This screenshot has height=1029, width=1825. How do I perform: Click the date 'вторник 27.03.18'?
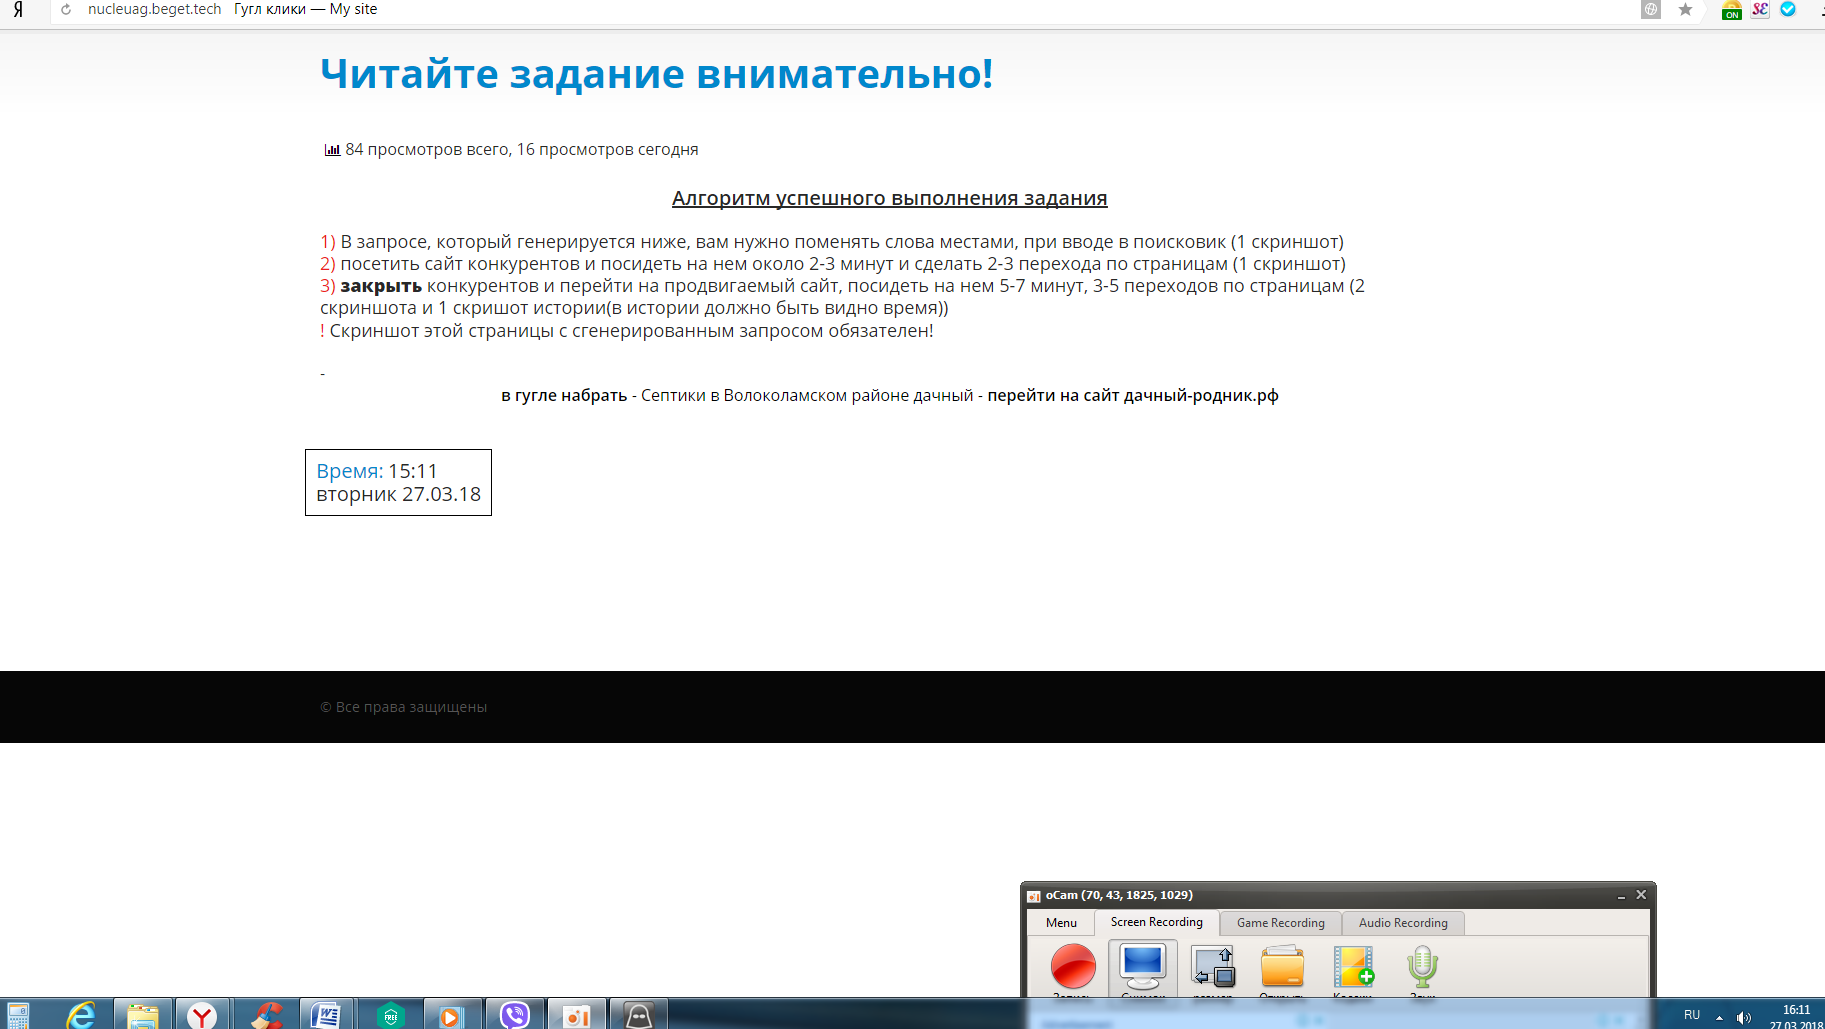(x=398, y=494)
